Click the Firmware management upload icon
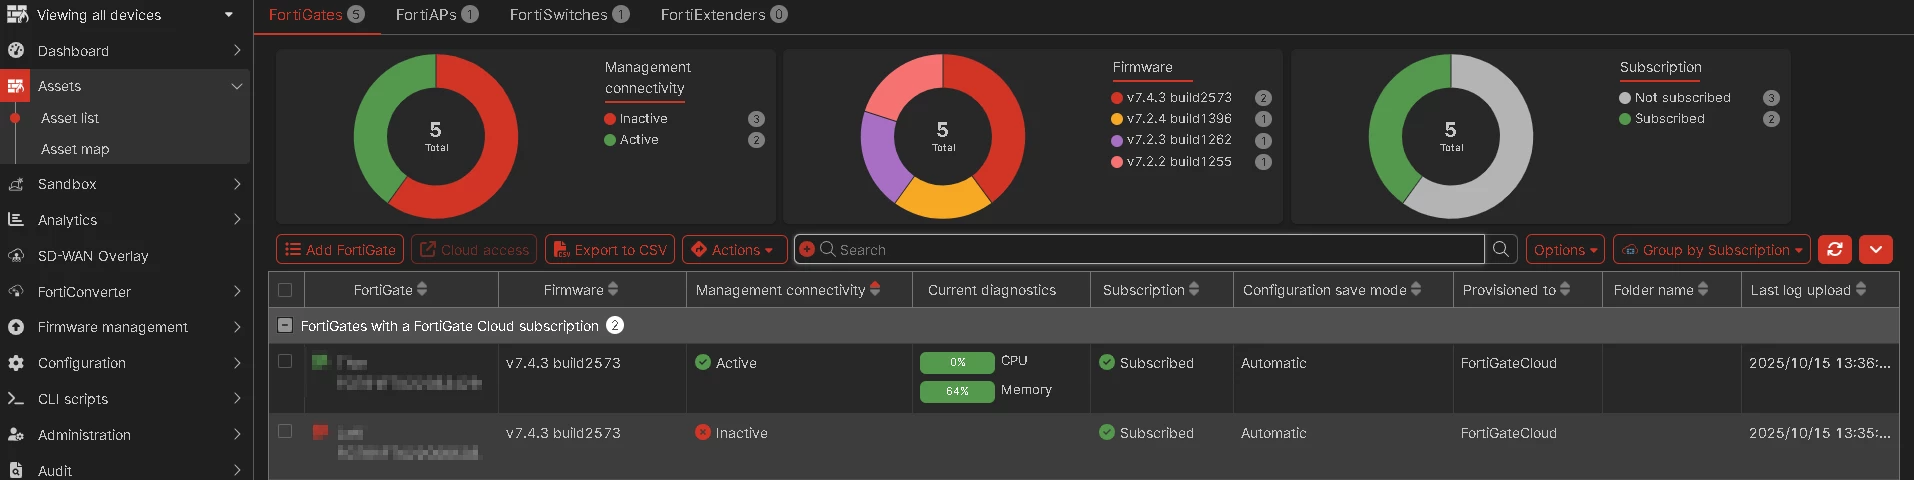Viewport: 1914px width, 480px height. pyautogui.click(x=16, y=327)
